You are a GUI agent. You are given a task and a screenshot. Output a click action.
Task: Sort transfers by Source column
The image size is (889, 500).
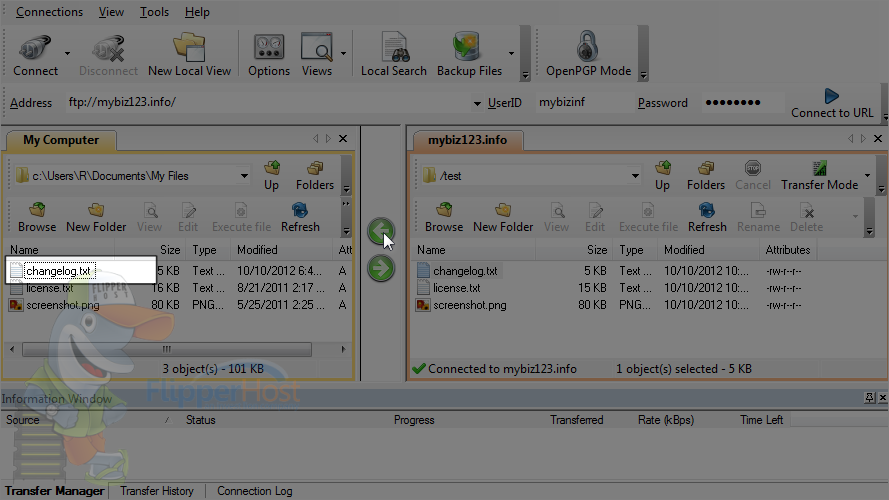88,420
